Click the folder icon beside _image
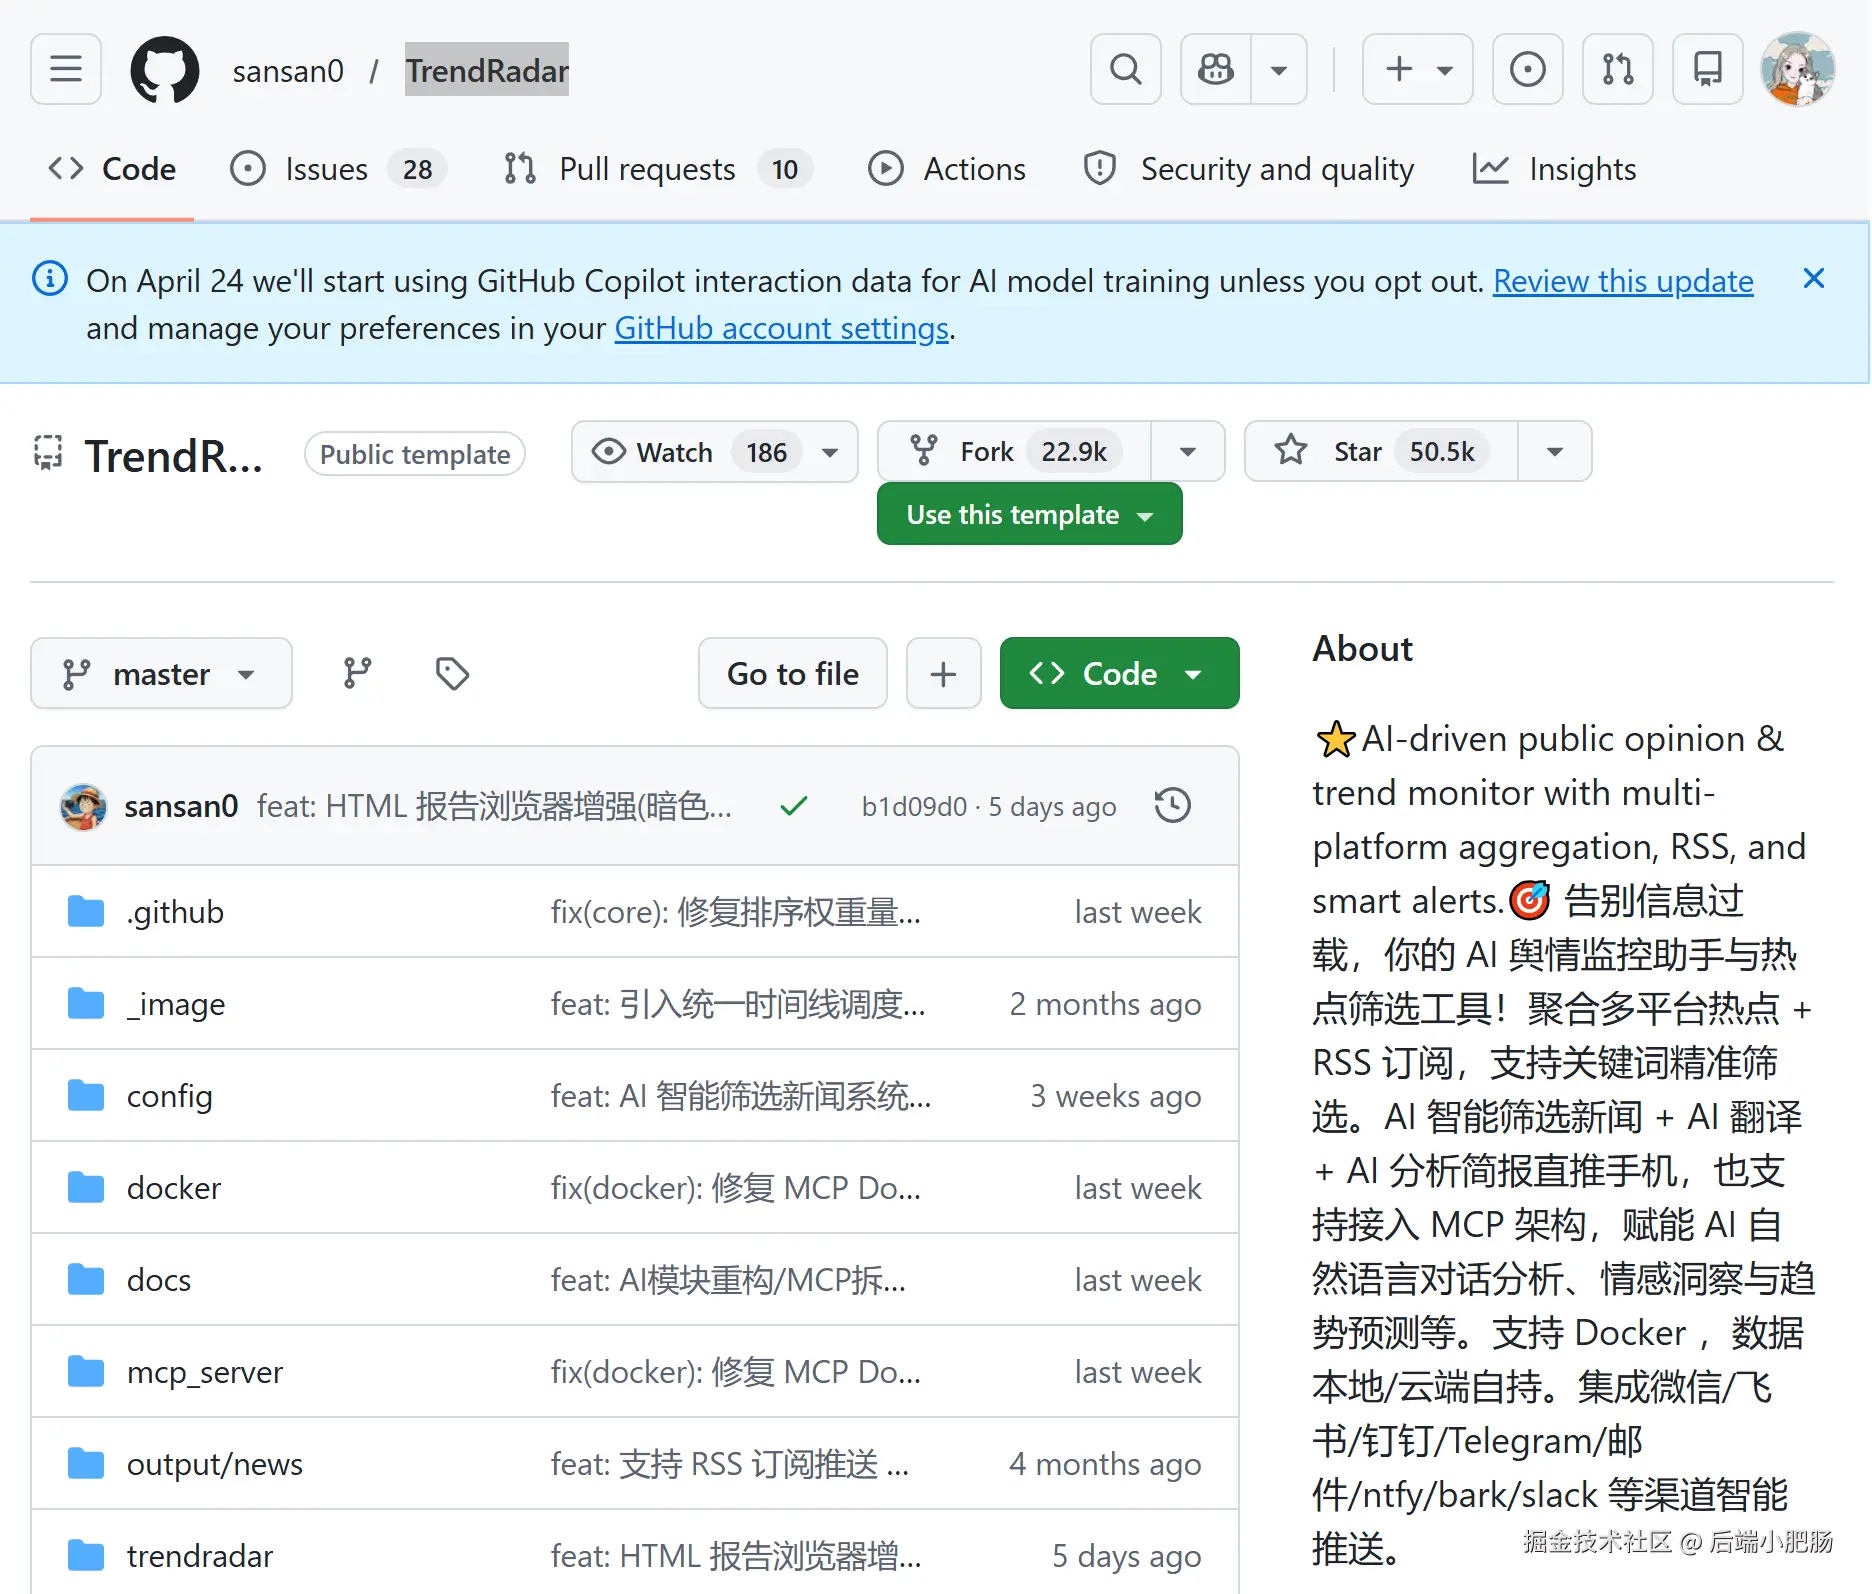 point(86,1004)
